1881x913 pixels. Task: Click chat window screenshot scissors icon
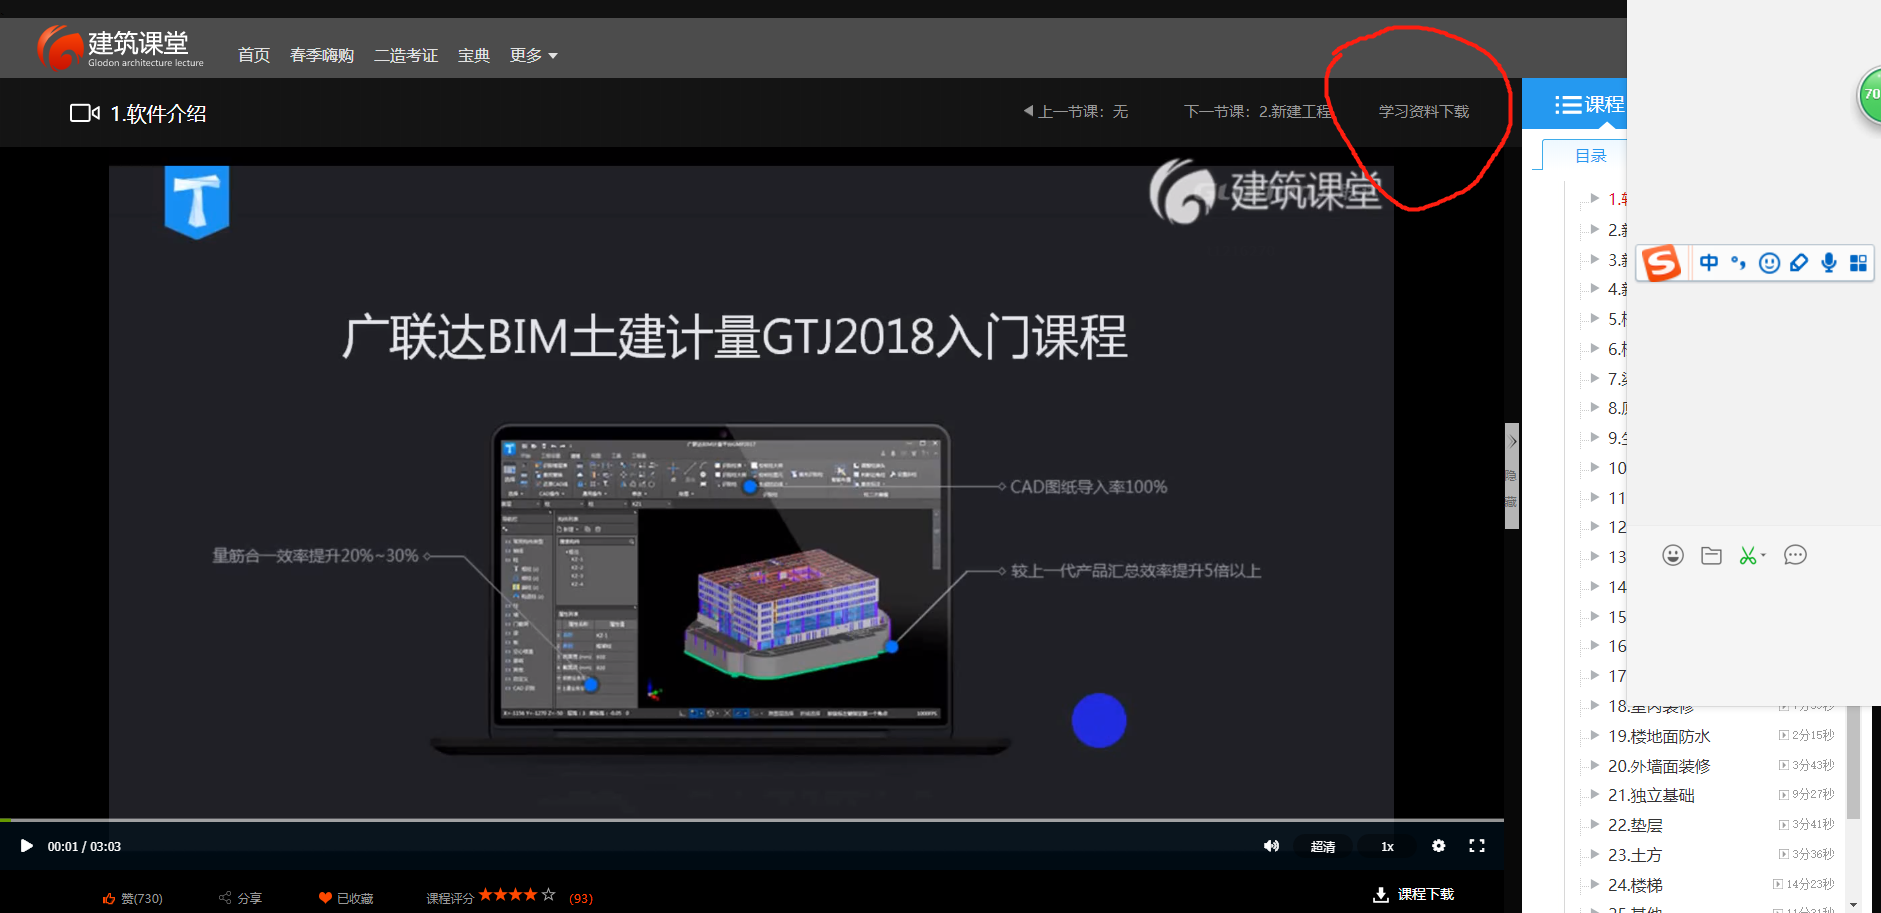[x=1750, y=555]
